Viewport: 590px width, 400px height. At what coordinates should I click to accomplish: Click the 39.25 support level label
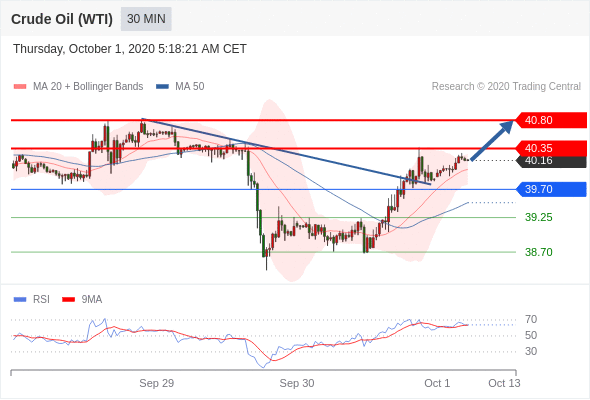pos(538,217)
